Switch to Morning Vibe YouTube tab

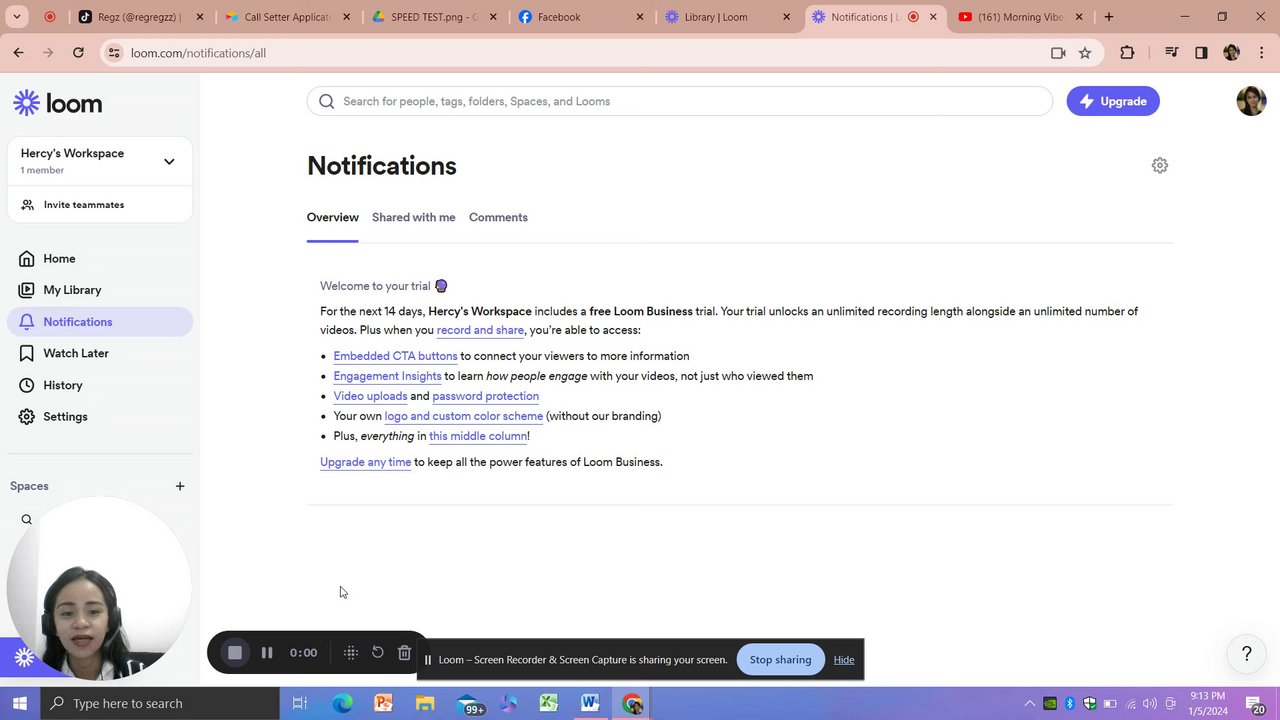pyautogui.click(x=1020, y=17)
